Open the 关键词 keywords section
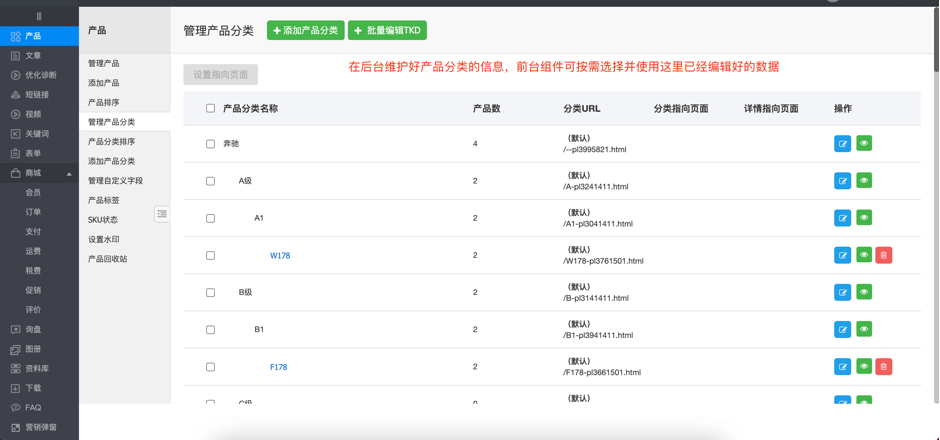940x440 pixels. click(39, 134)
